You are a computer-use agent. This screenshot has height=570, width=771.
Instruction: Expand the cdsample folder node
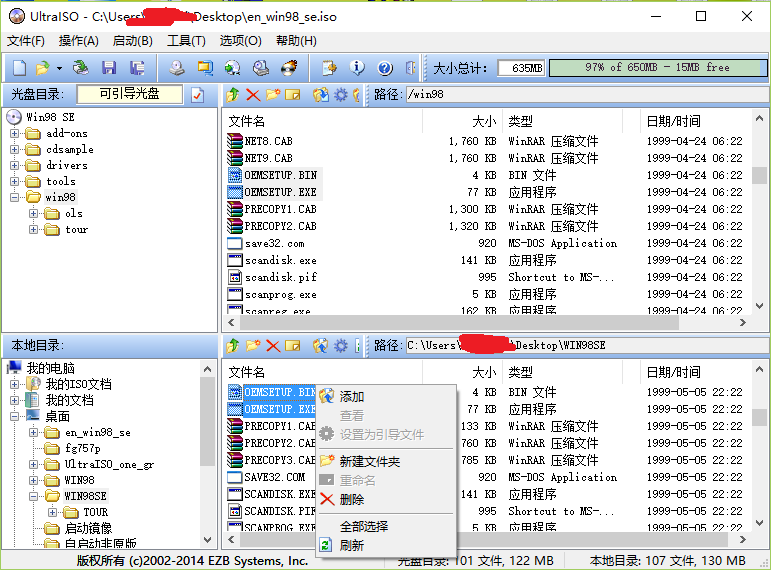pos(14,150)
